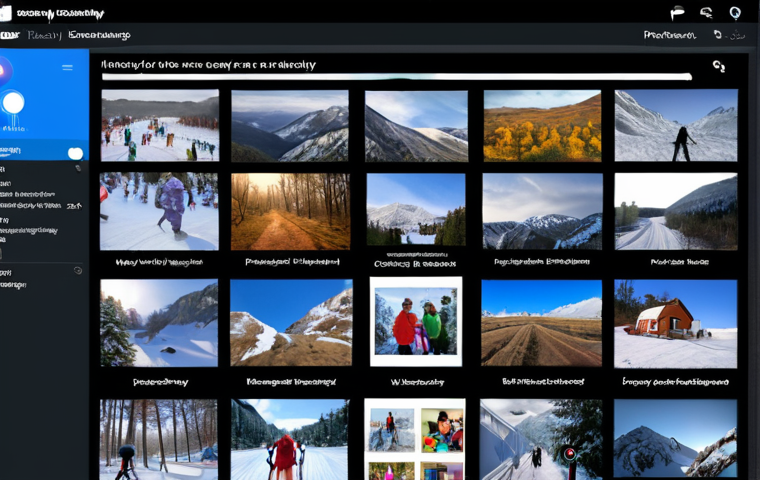Viewport: 760px width, 480px height.
Task: Open the snowy valley with pine tree photo
Action: coord(159,323)
